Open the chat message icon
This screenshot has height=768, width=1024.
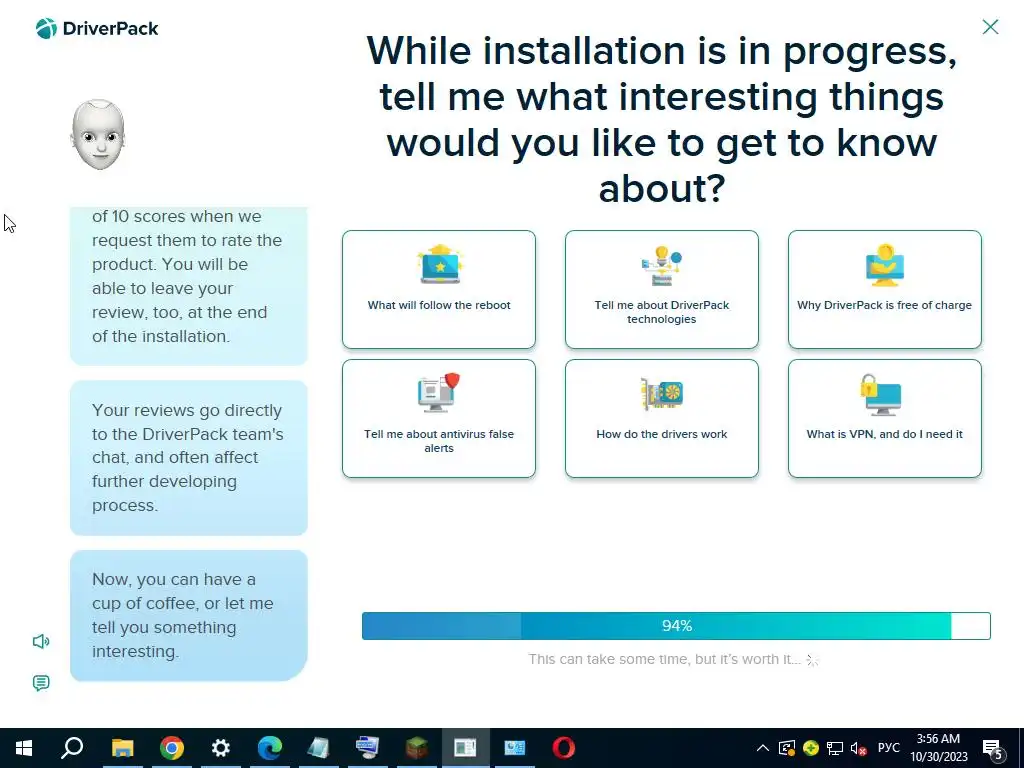pyautogui.click(x=41, y=683)
